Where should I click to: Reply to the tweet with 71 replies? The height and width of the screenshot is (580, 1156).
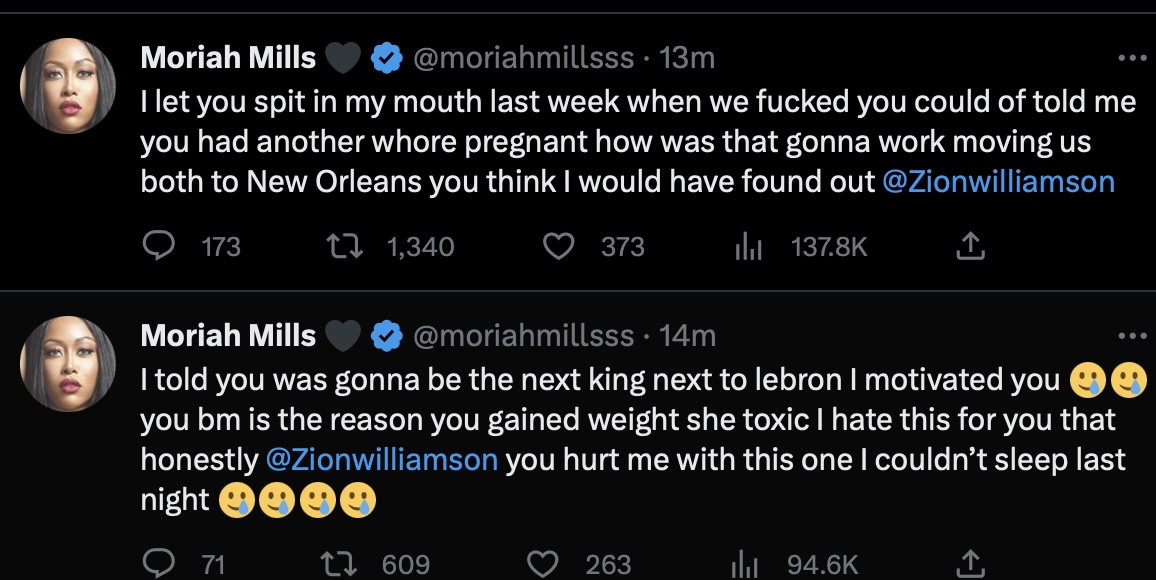(158, 564)
